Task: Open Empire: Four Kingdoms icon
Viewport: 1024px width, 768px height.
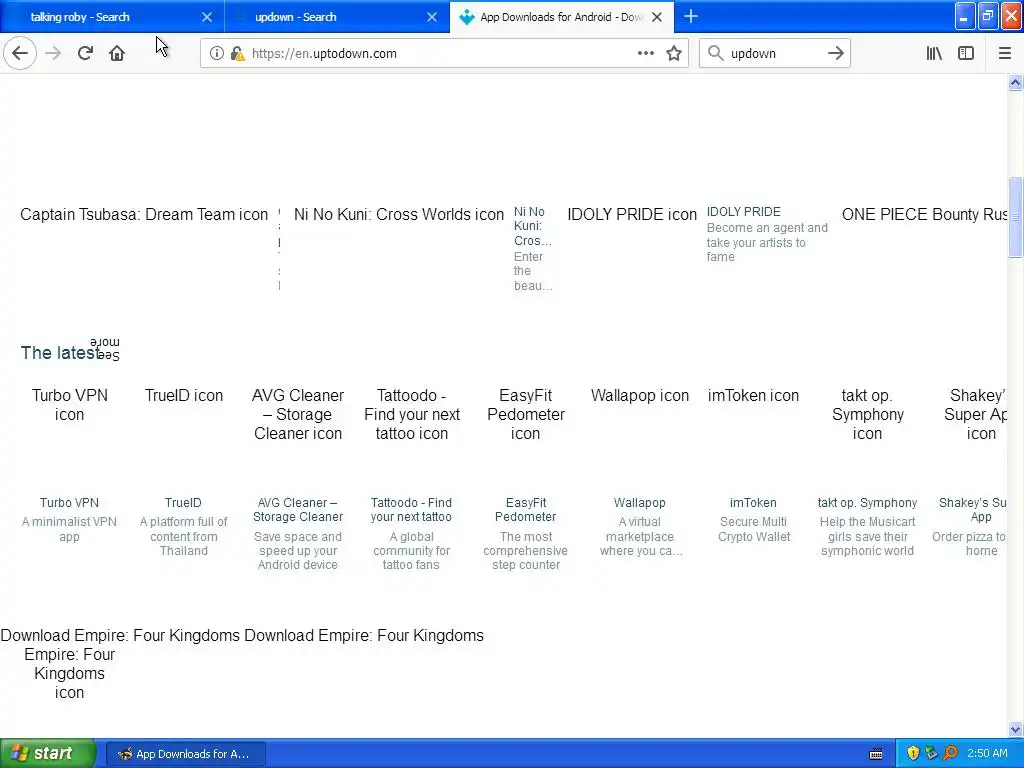Action: [69, 673]
